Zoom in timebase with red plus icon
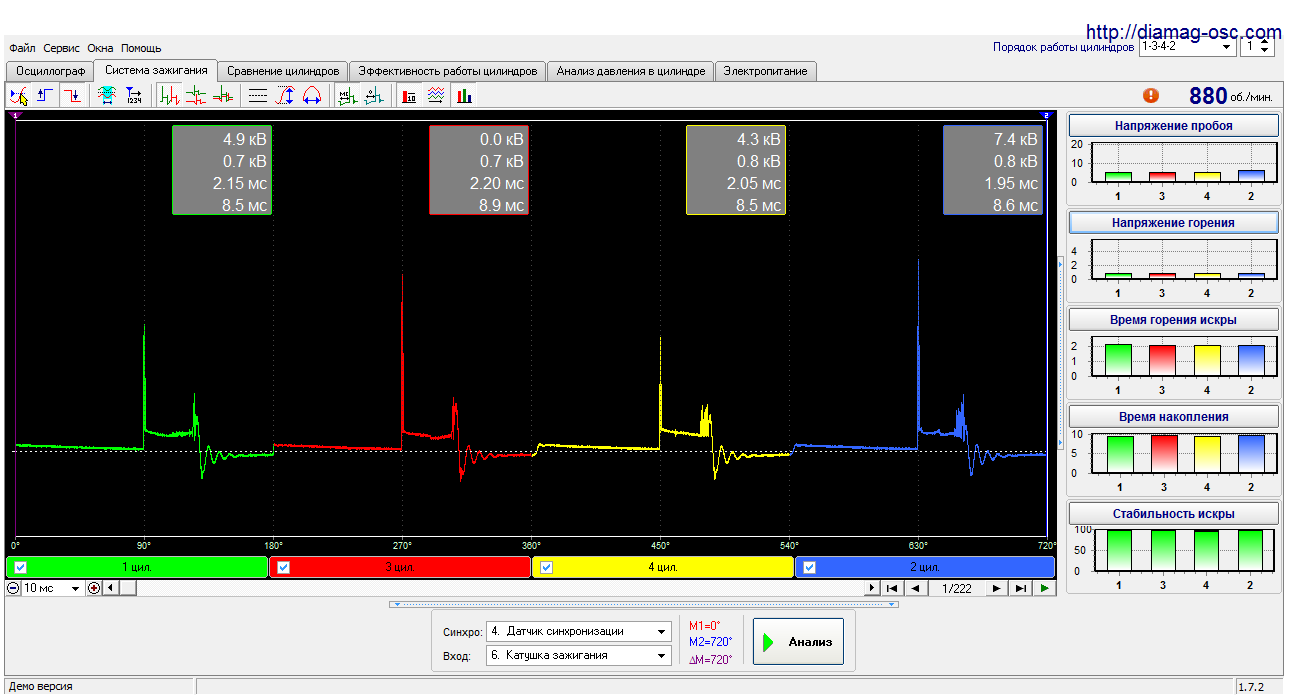 [94, 588]
